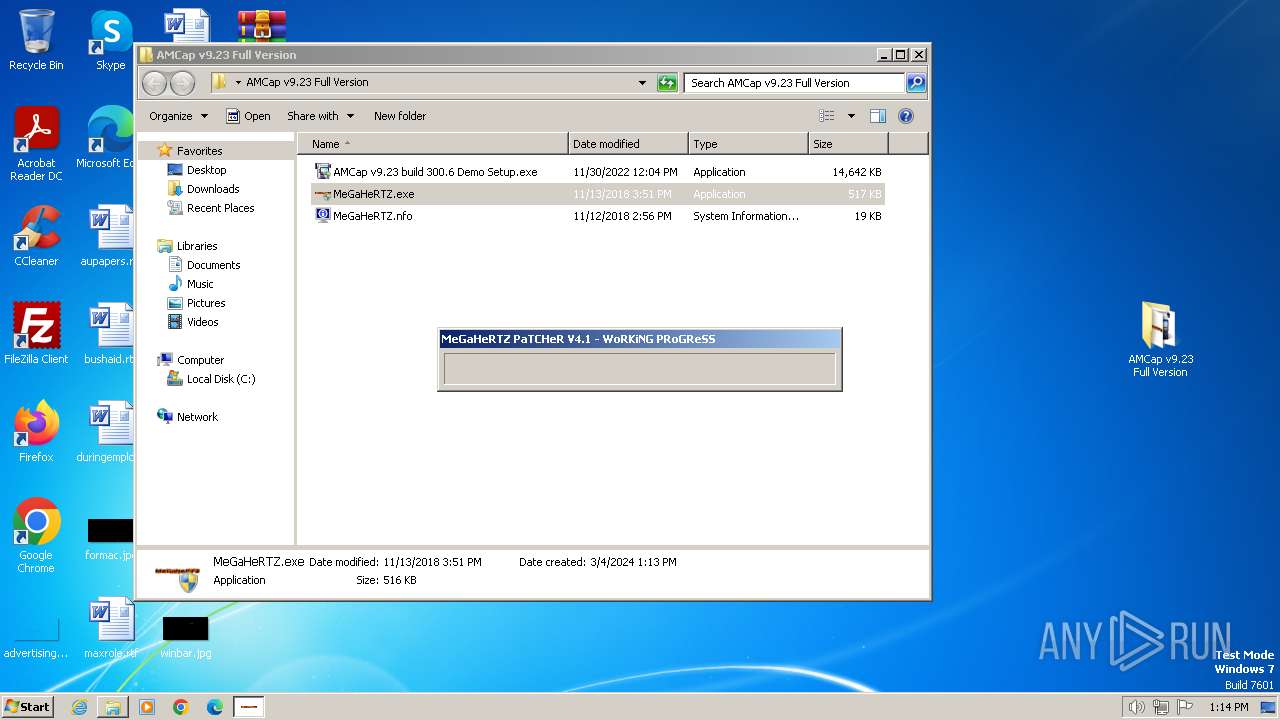Open the Organize menu
Screen dimensions: 1280x720
coord(178,116)
